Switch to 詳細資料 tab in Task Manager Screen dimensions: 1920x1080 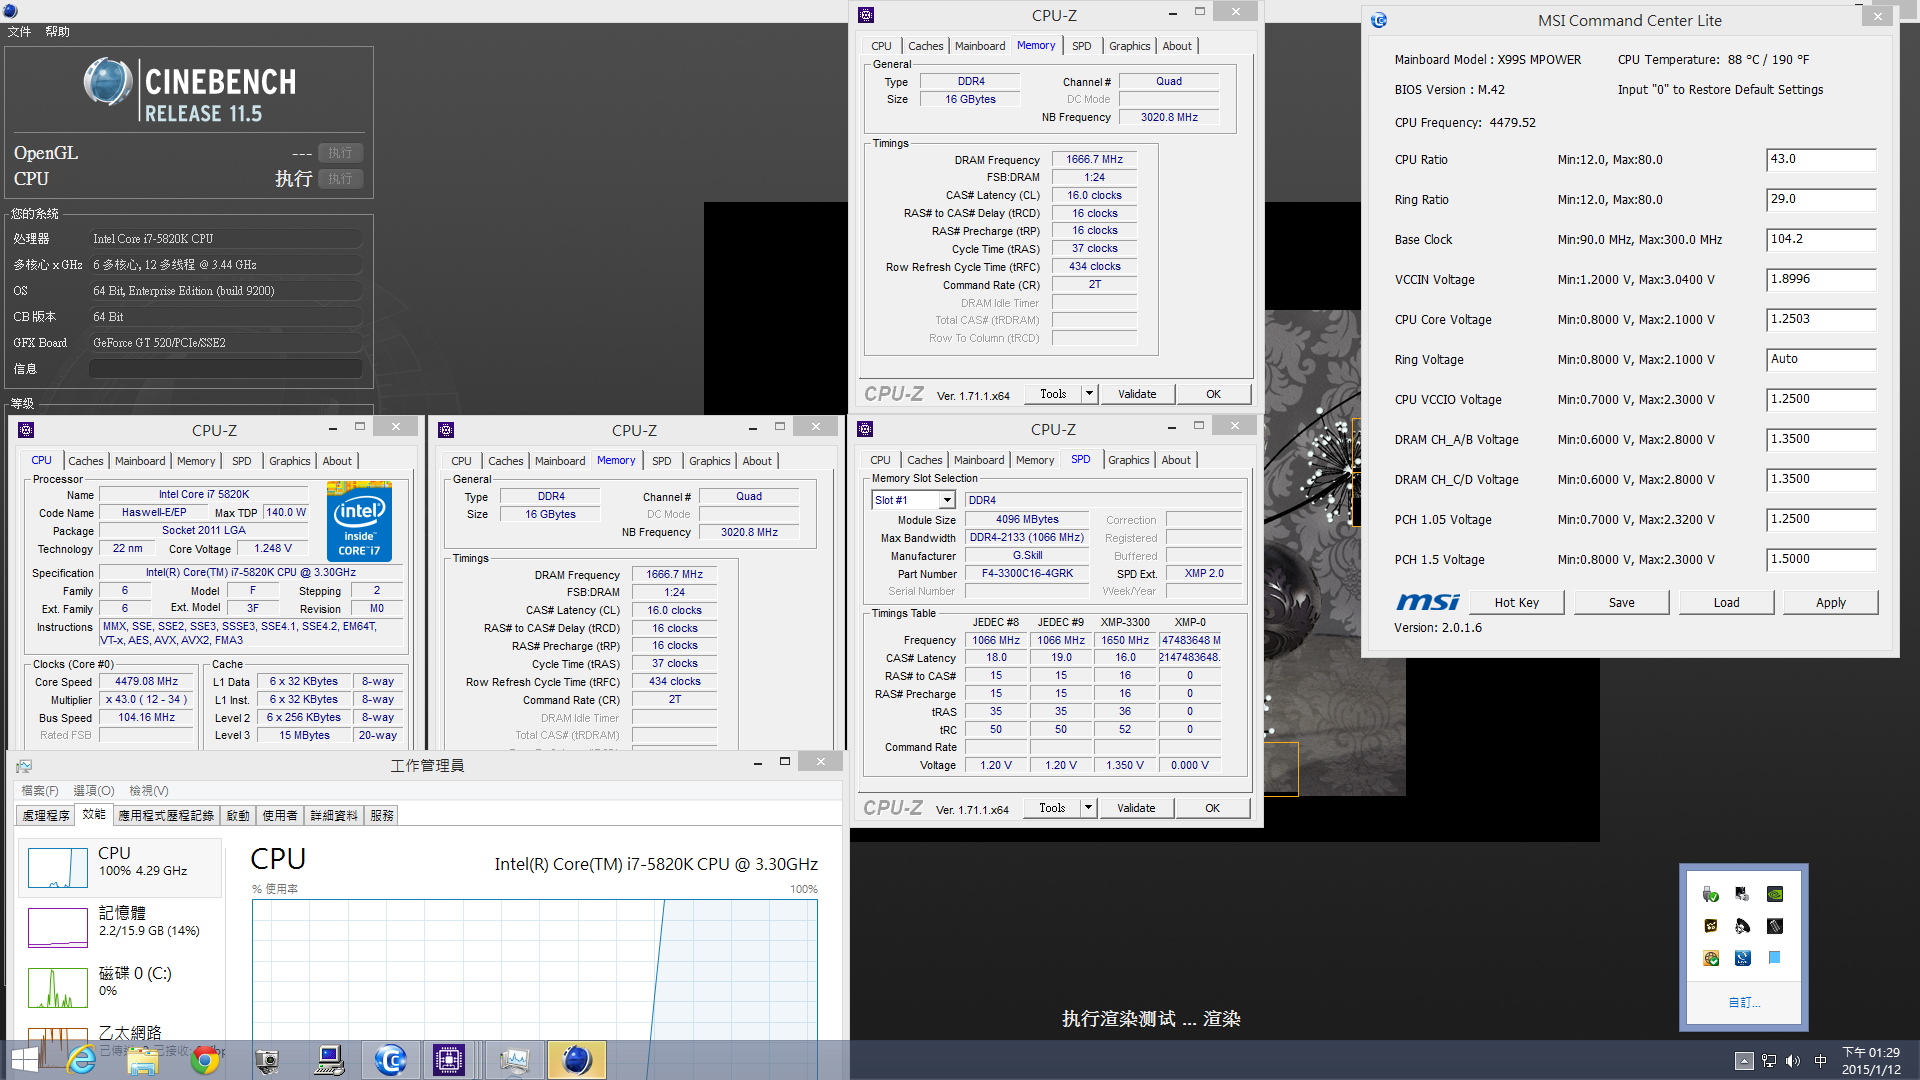pyautogui.click(x=334, y=815)
